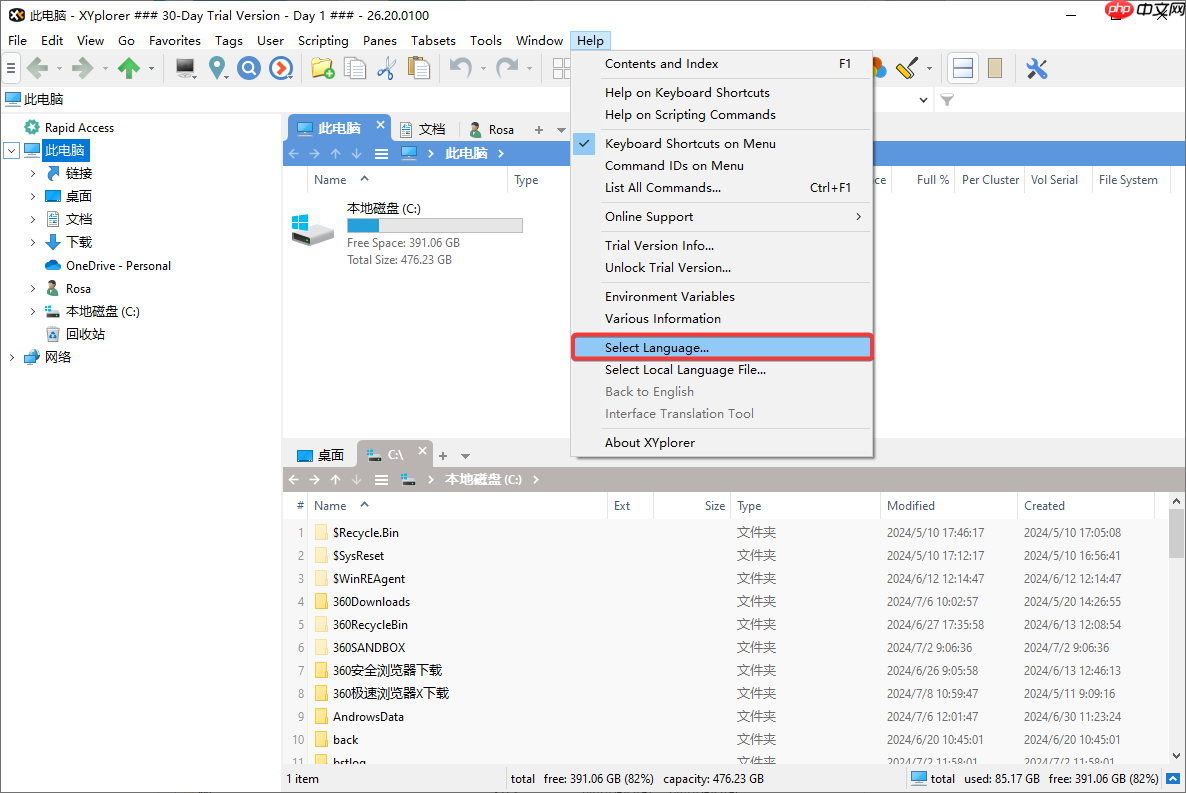Image resolution: width=1186 pixels, height=793 pixels.
Task: Click the local disk C: drive thumbnail
Action: click(x=312, y=230)
